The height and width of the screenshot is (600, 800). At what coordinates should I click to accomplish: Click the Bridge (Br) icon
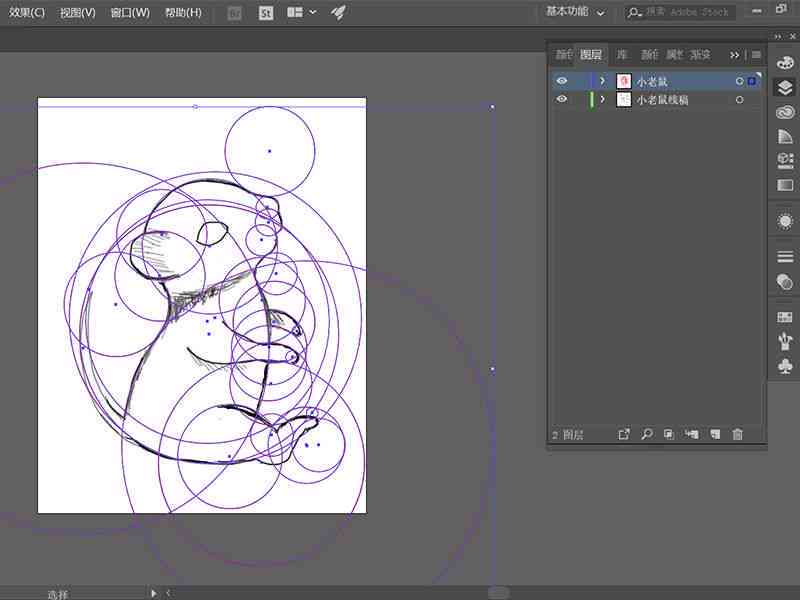point(234,13)
